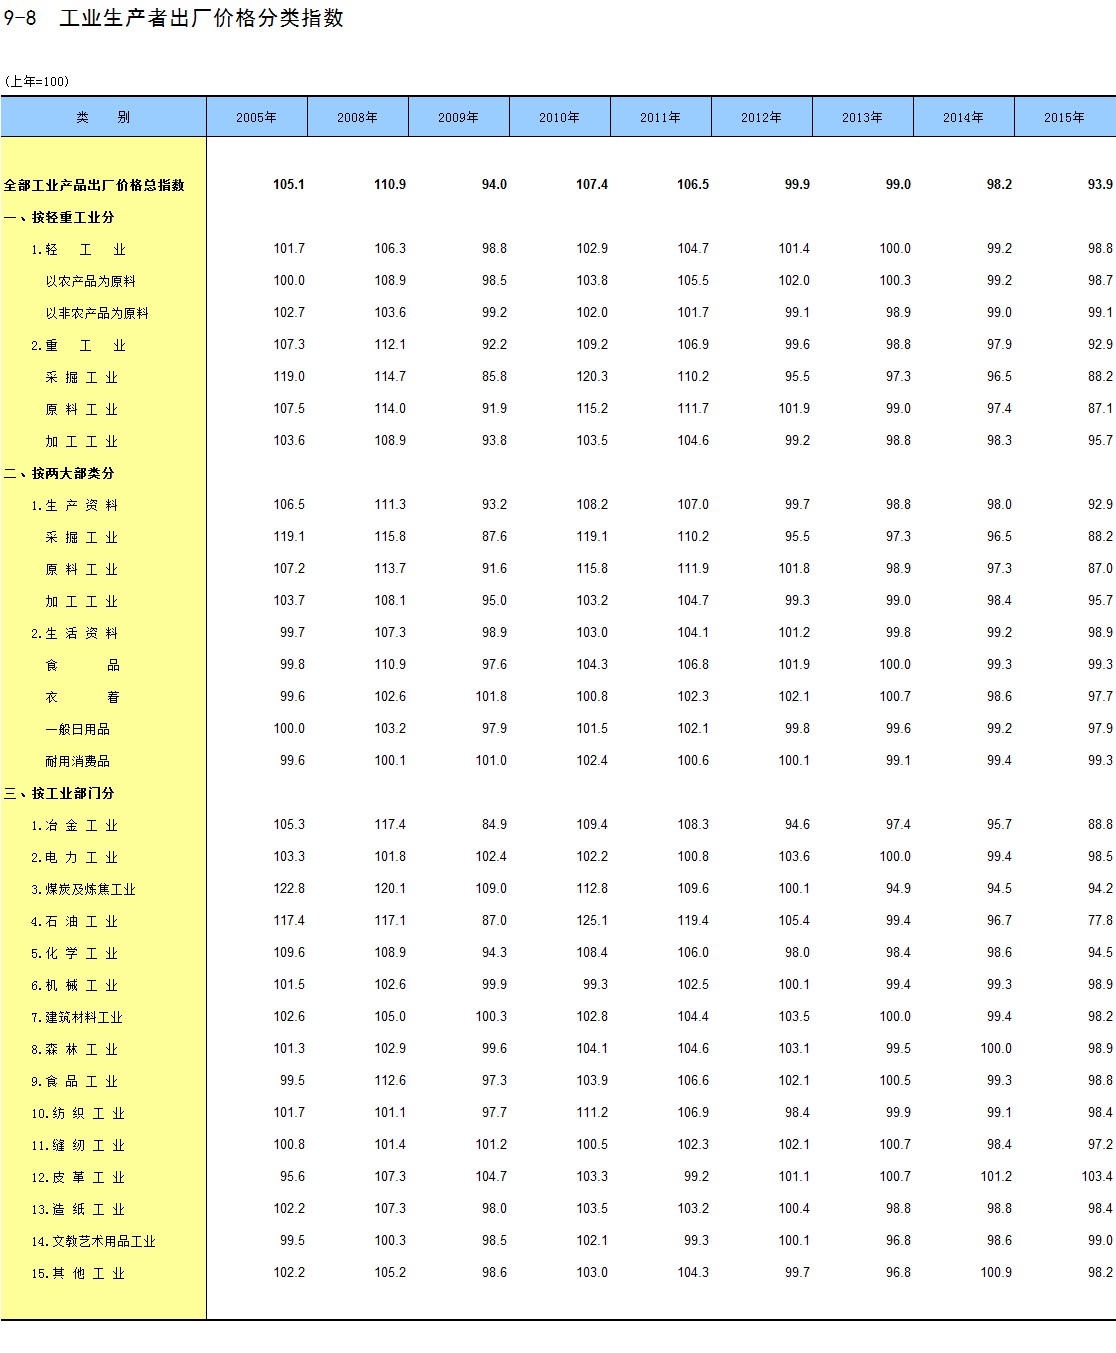Screen dimensions: 1116x1353
Task: Click the (上年=100) note
Action: [x=37, y=81]
